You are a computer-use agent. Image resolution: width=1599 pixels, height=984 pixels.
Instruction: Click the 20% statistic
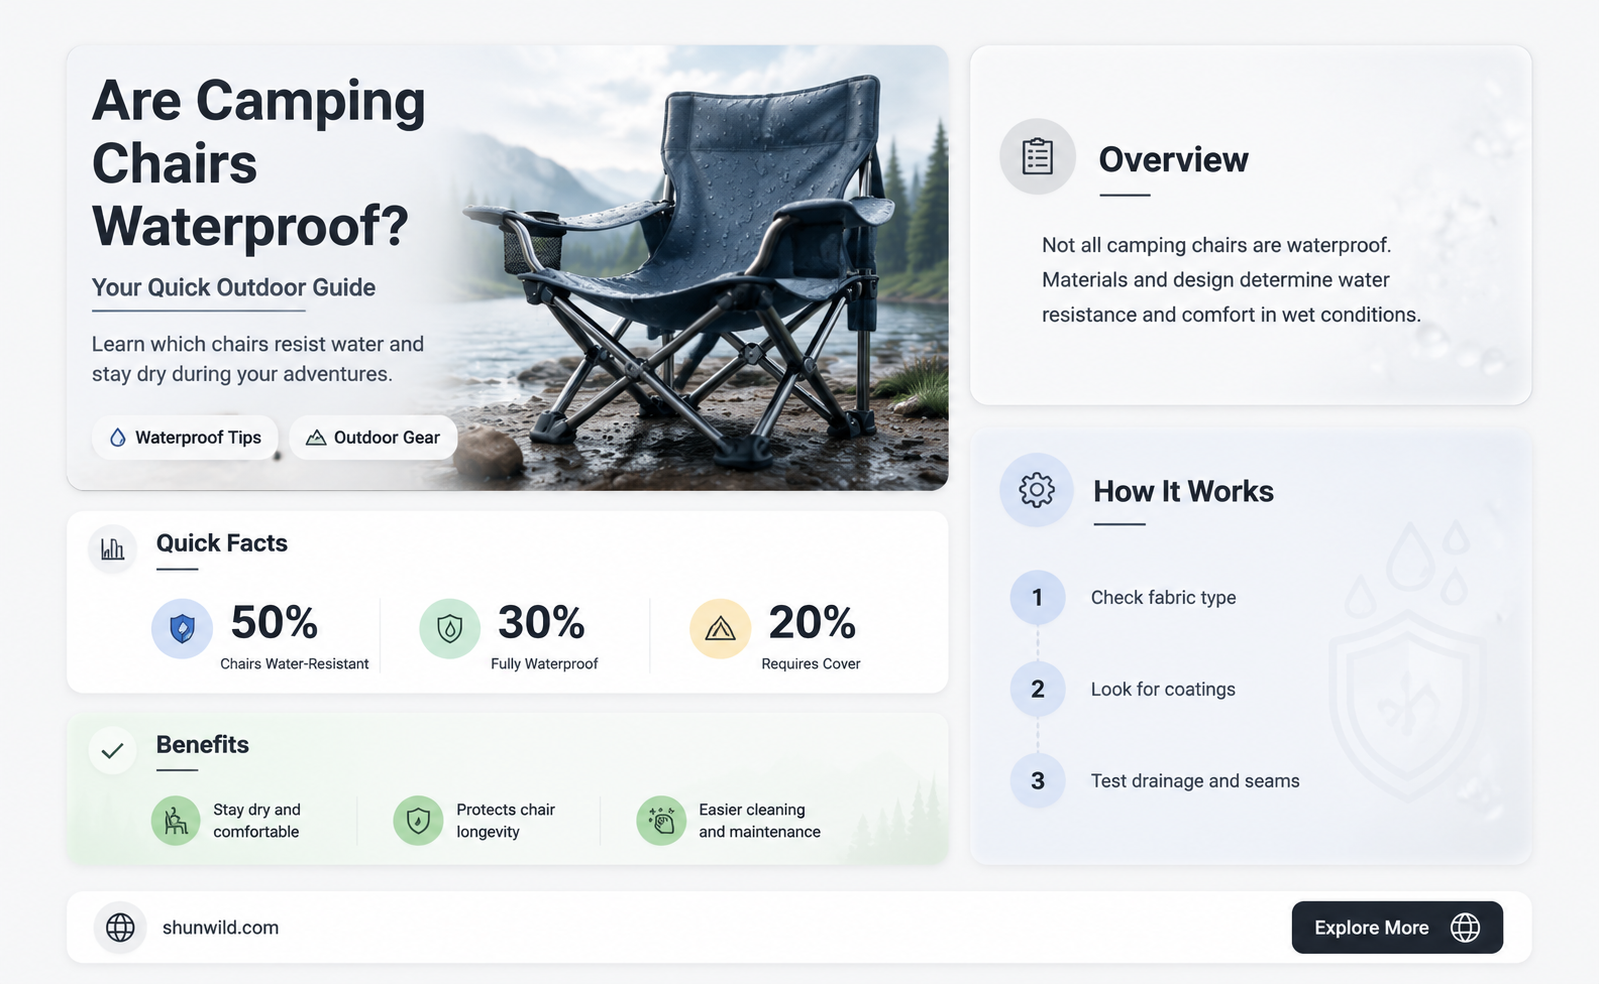tap(812, 622)
